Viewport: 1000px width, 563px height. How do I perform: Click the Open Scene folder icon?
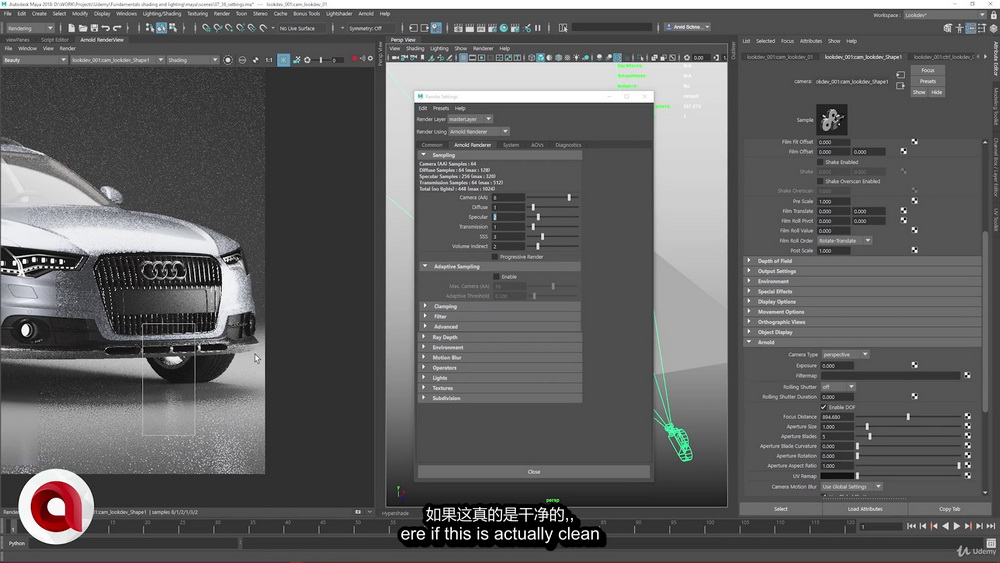coord(83,28)
